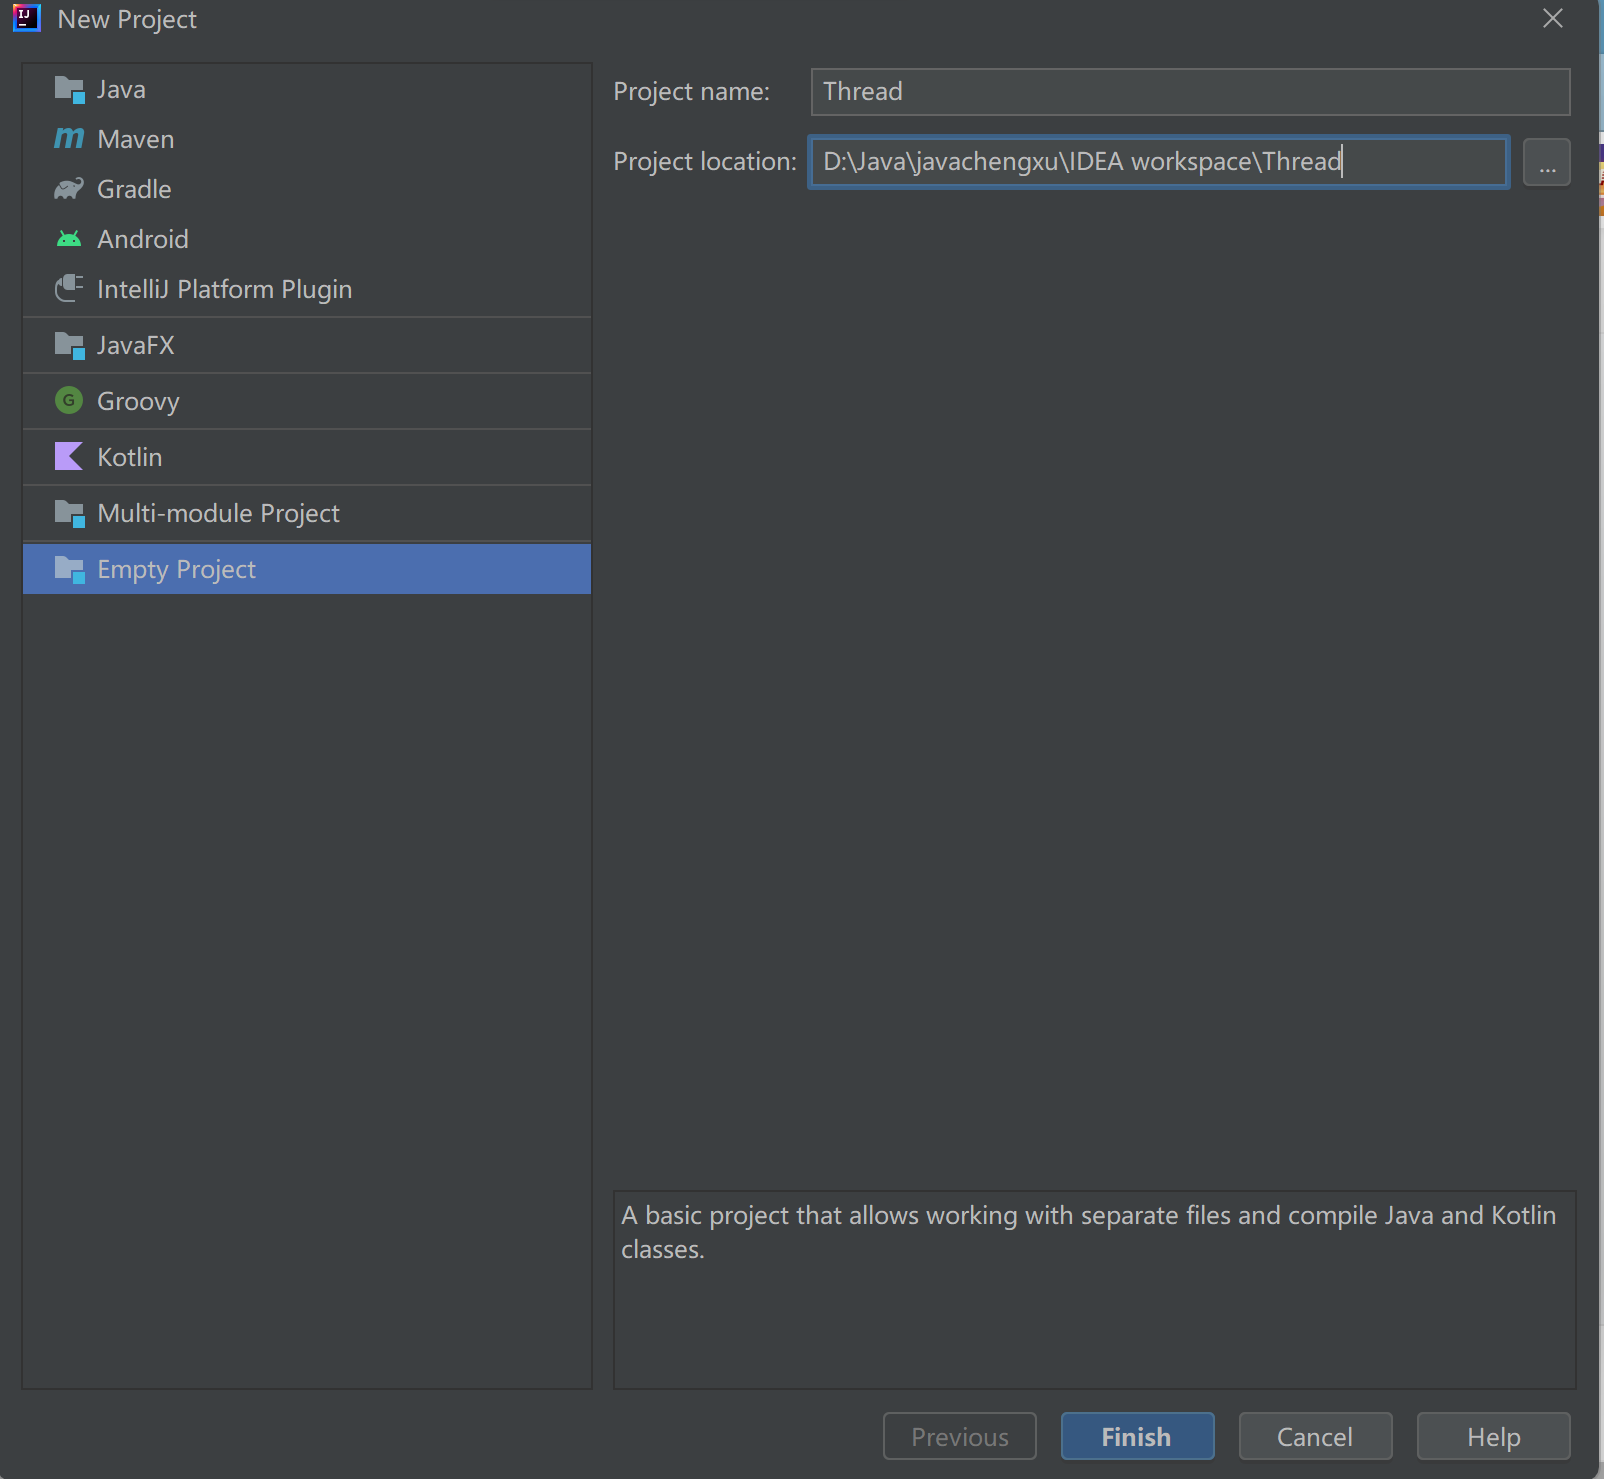Click the Finish button
Image resolution: width=1604 pixels, height=1479 pixels.
point(1138,1436)
